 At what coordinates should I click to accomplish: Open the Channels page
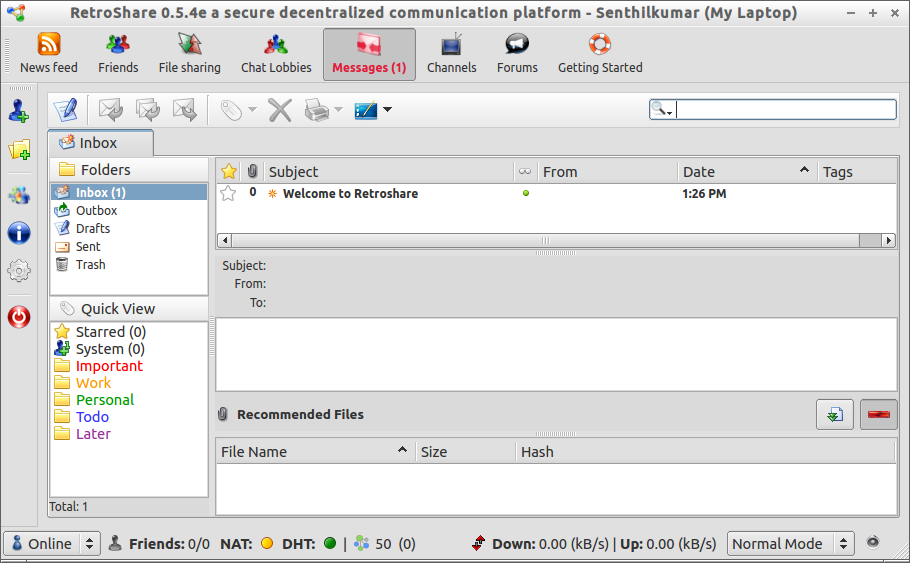click(452, 55)
